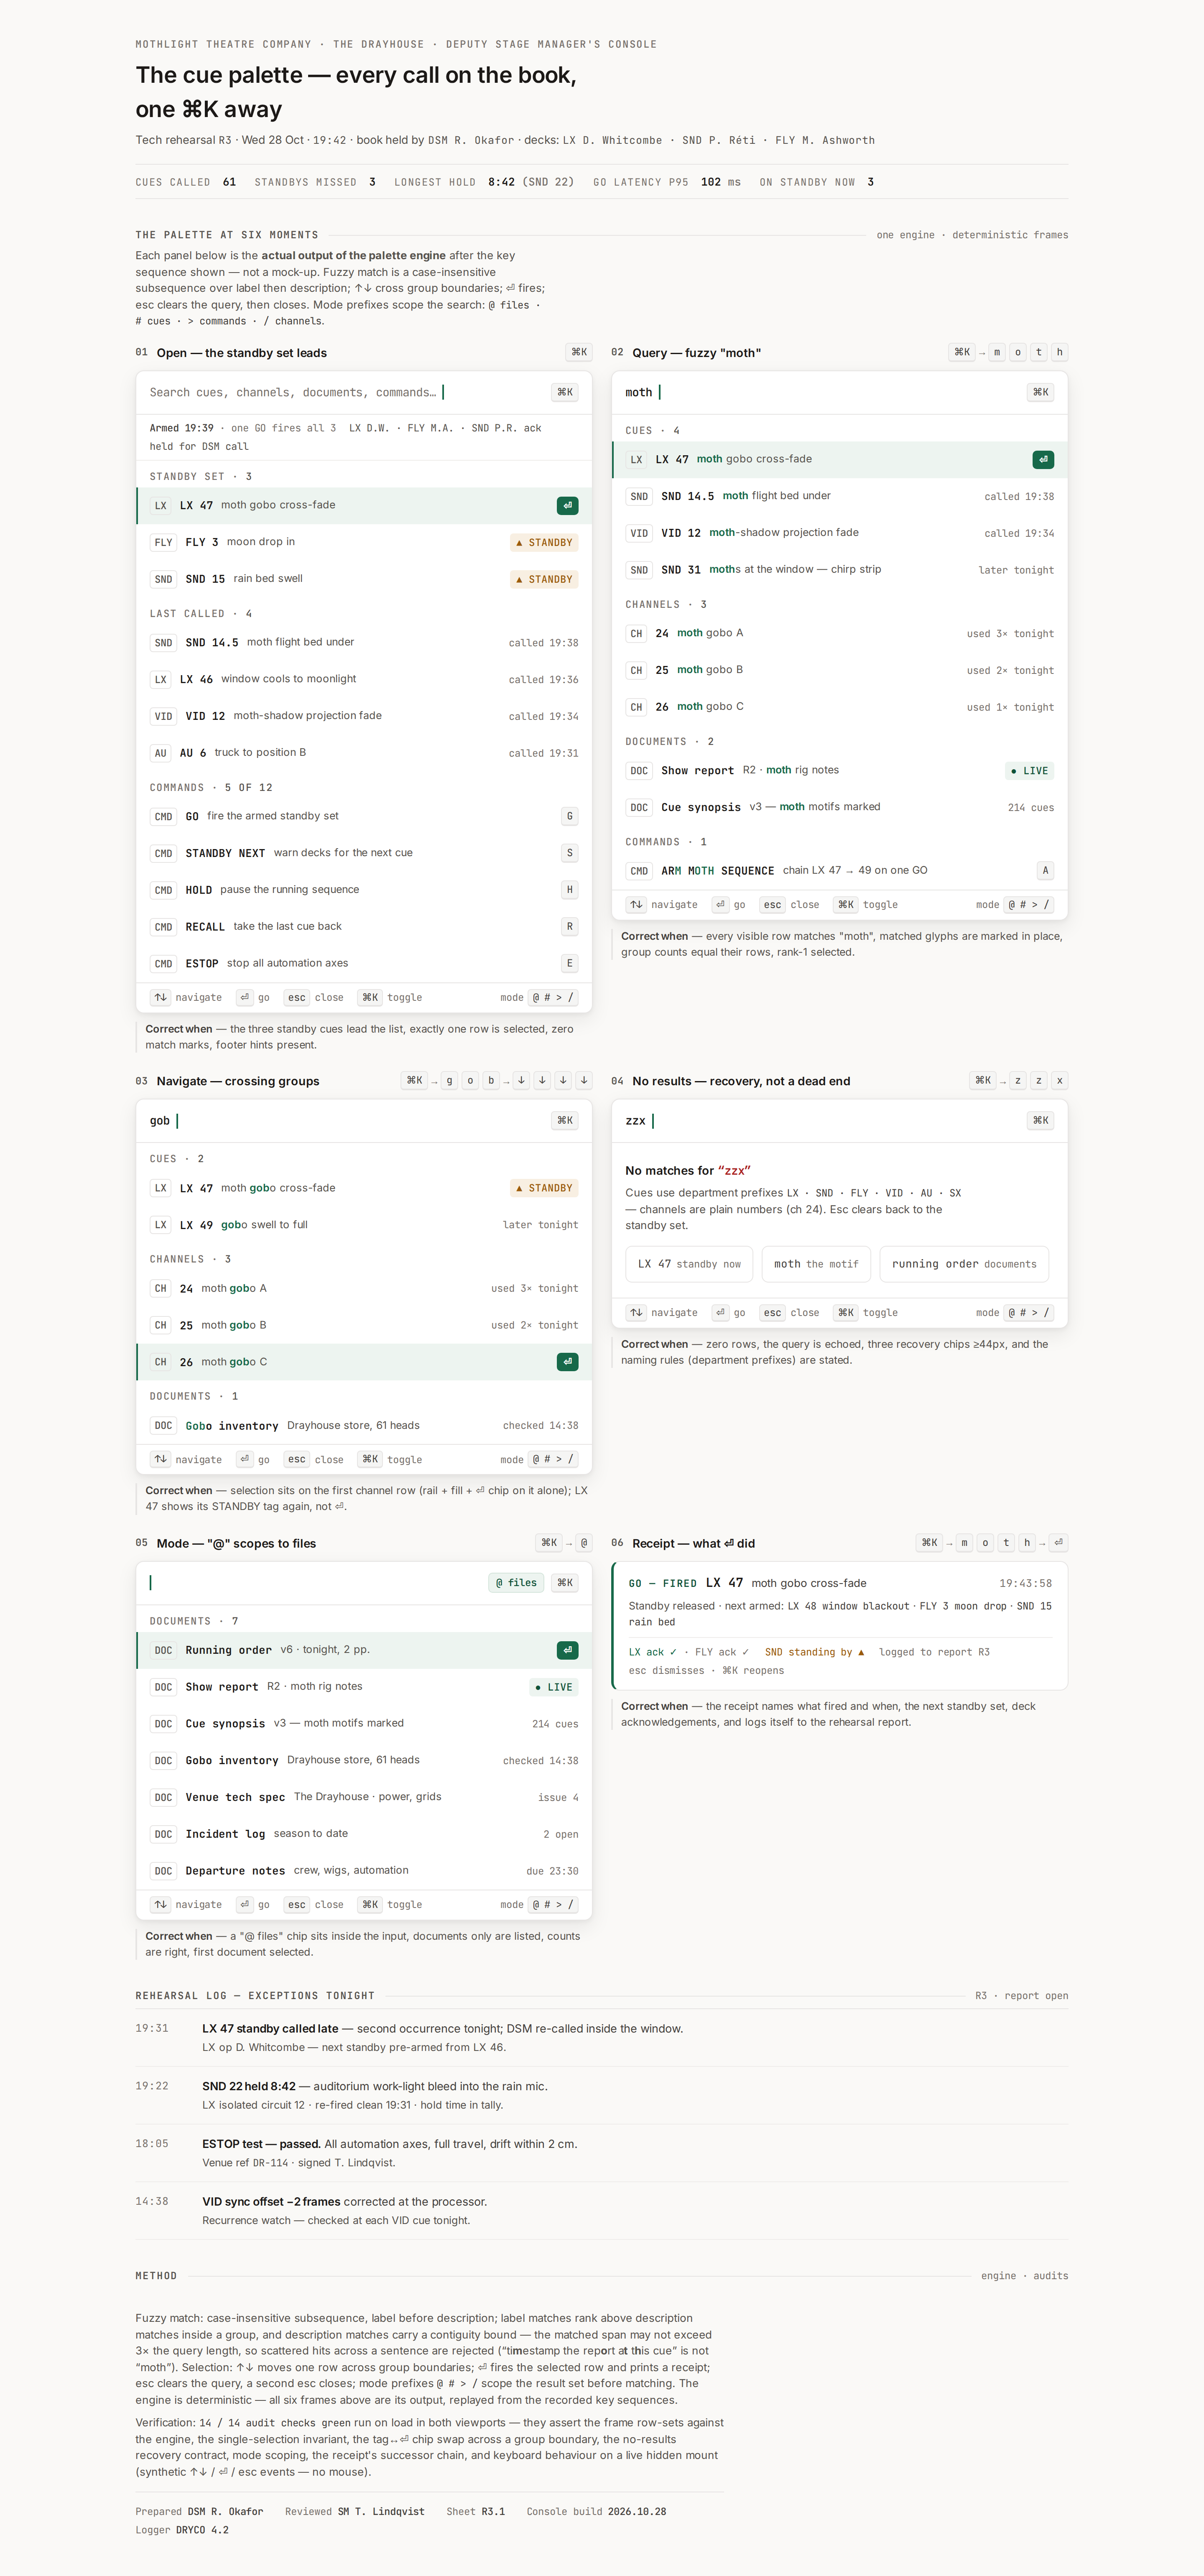Select 'LX 46 window cools to moonlight' row
1204x2576 pixels.
coord(364,679)
